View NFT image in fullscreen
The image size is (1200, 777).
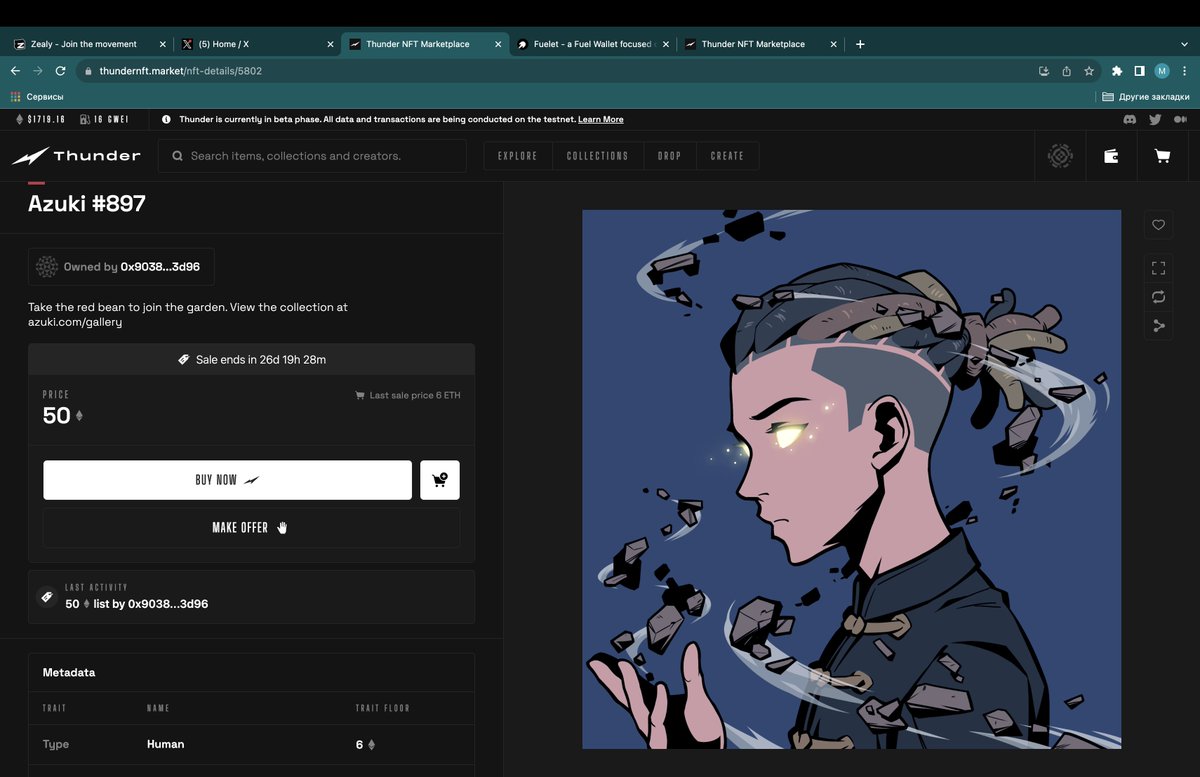1159,268
